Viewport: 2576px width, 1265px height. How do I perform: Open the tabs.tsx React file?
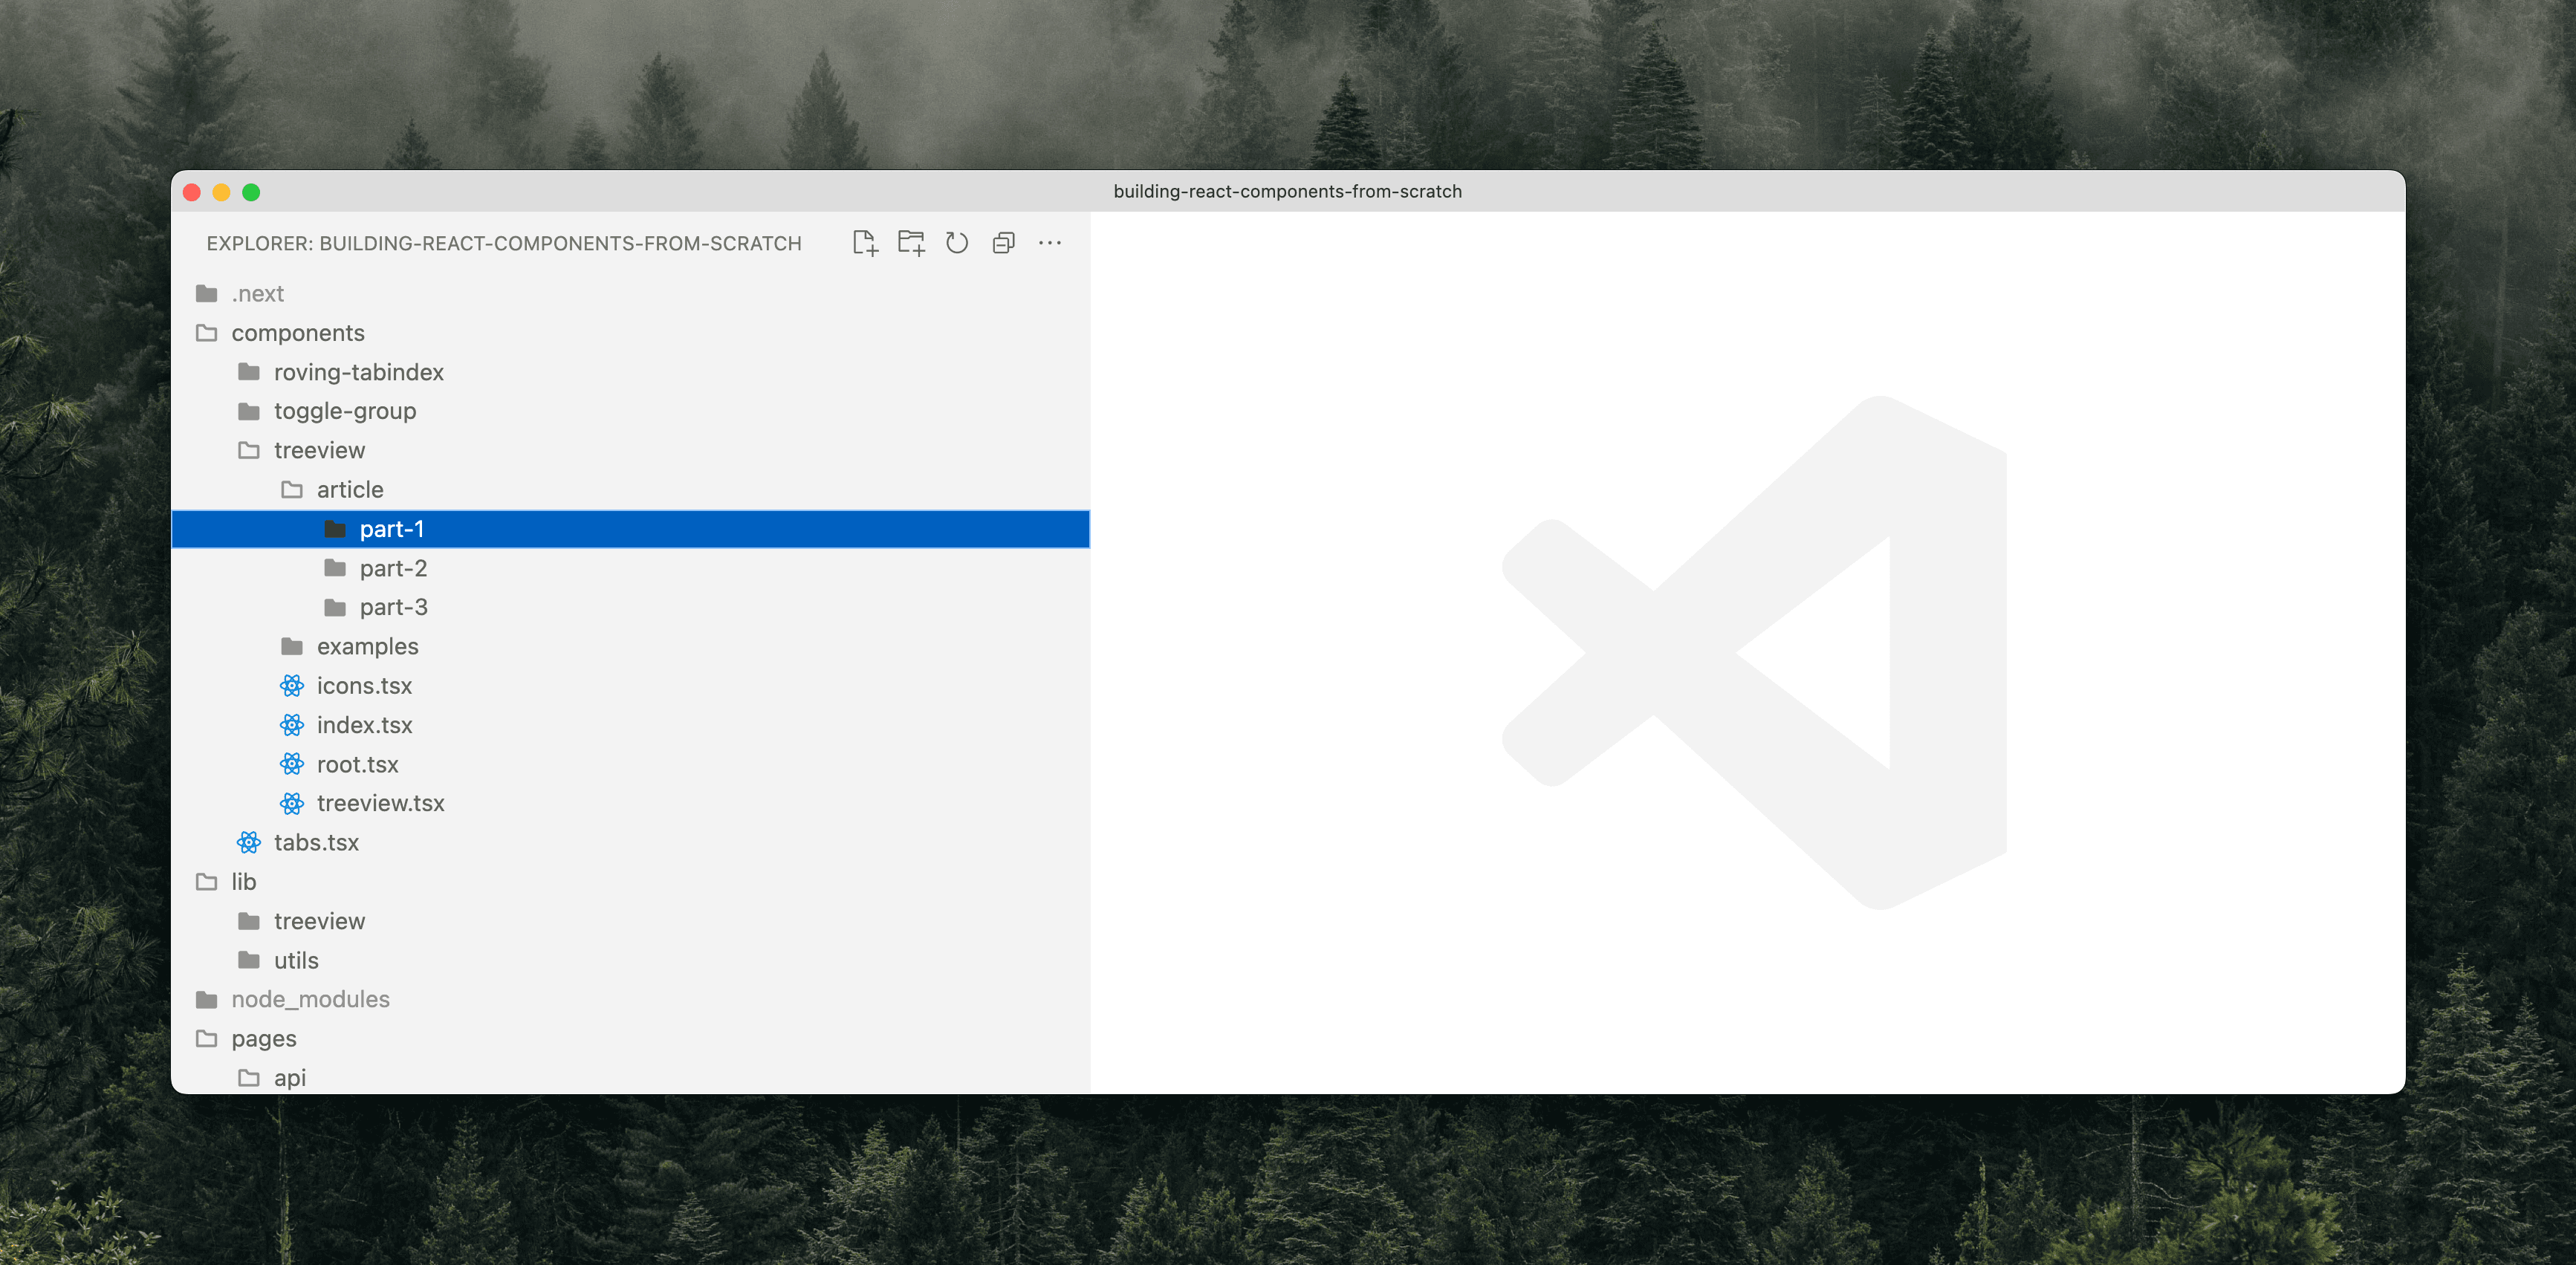316,843
